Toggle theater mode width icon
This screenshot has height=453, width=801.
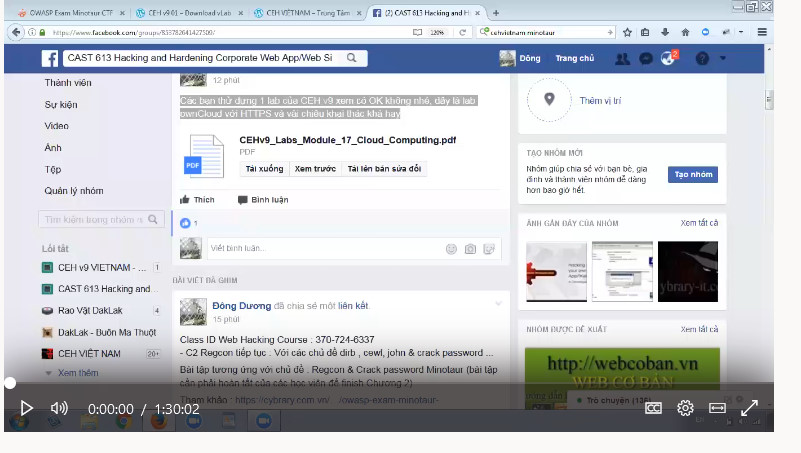[x=717, y=408]
